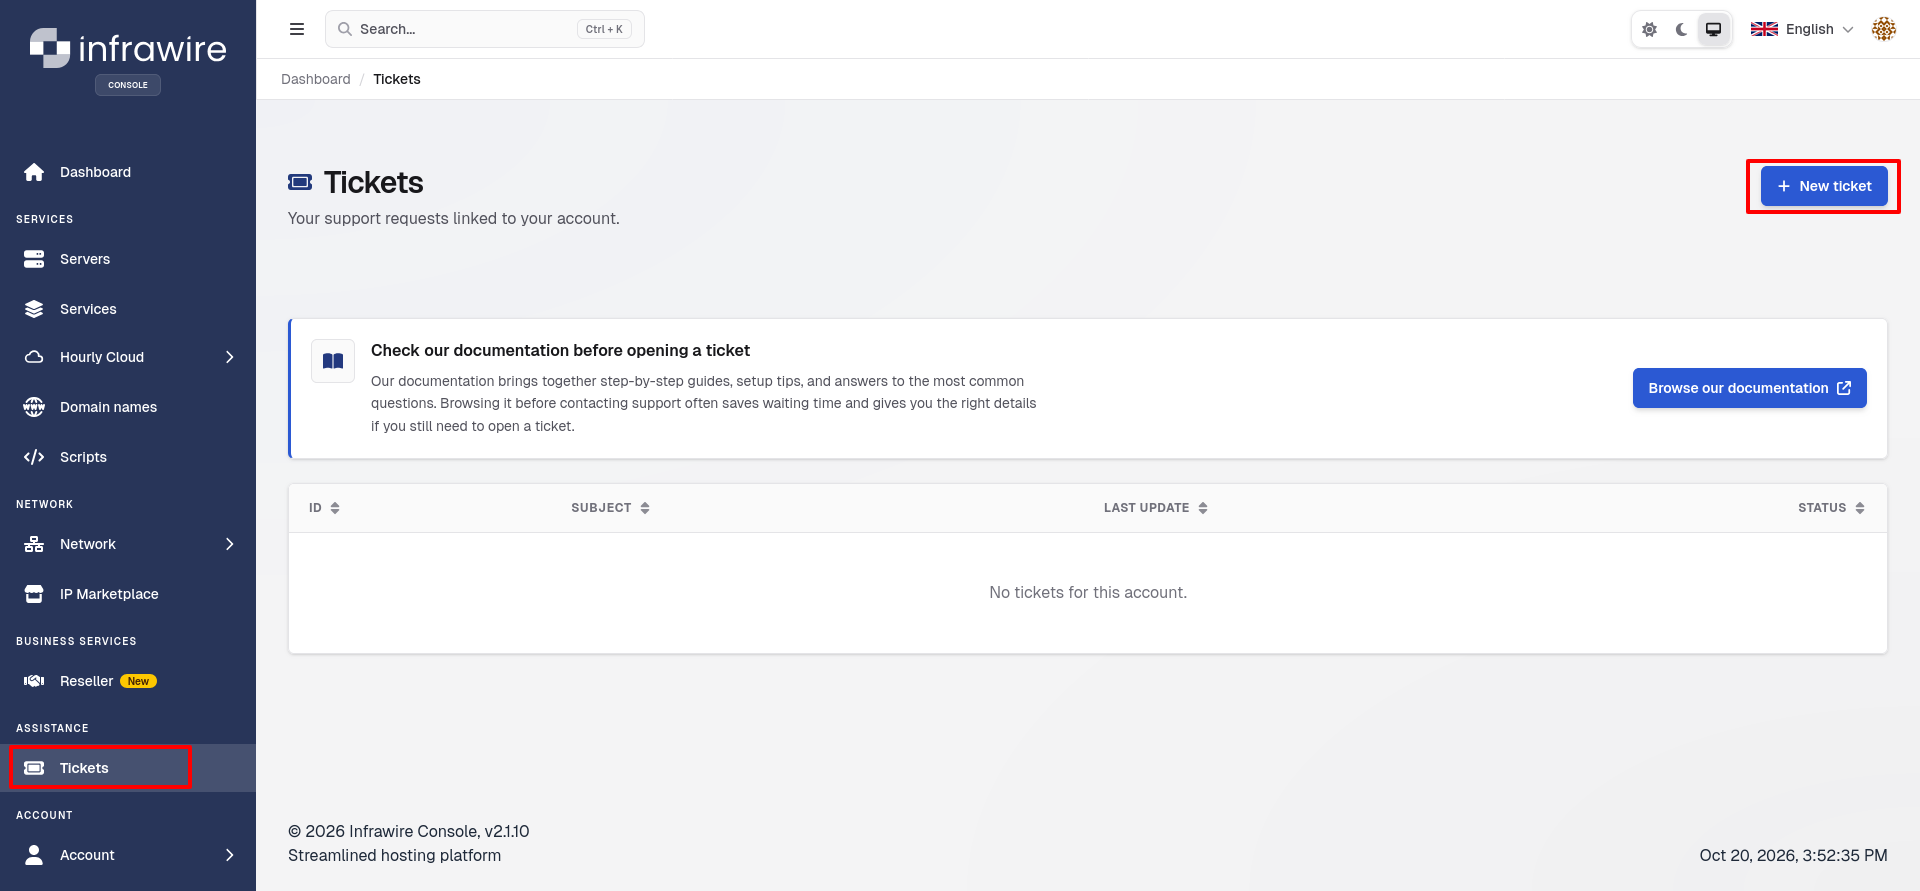Expand the Account submenu chevron
This screenshot has height=891, width=1920.
coord(230,855)
